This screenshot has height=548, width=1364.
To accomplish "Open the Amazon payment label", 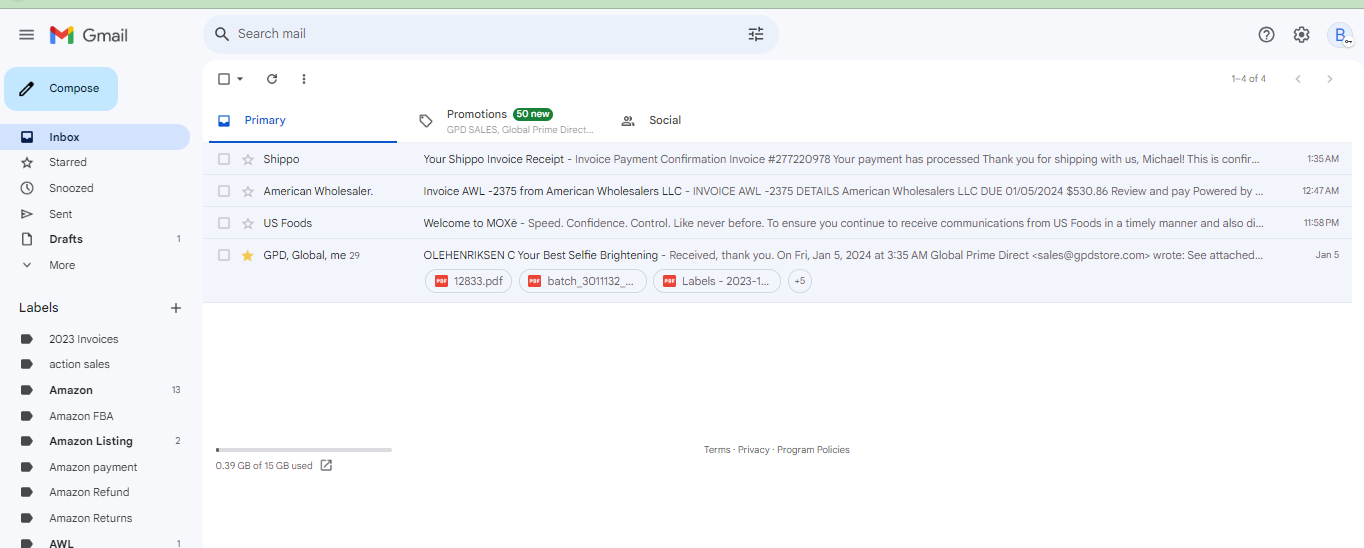I will coord(95,467).
